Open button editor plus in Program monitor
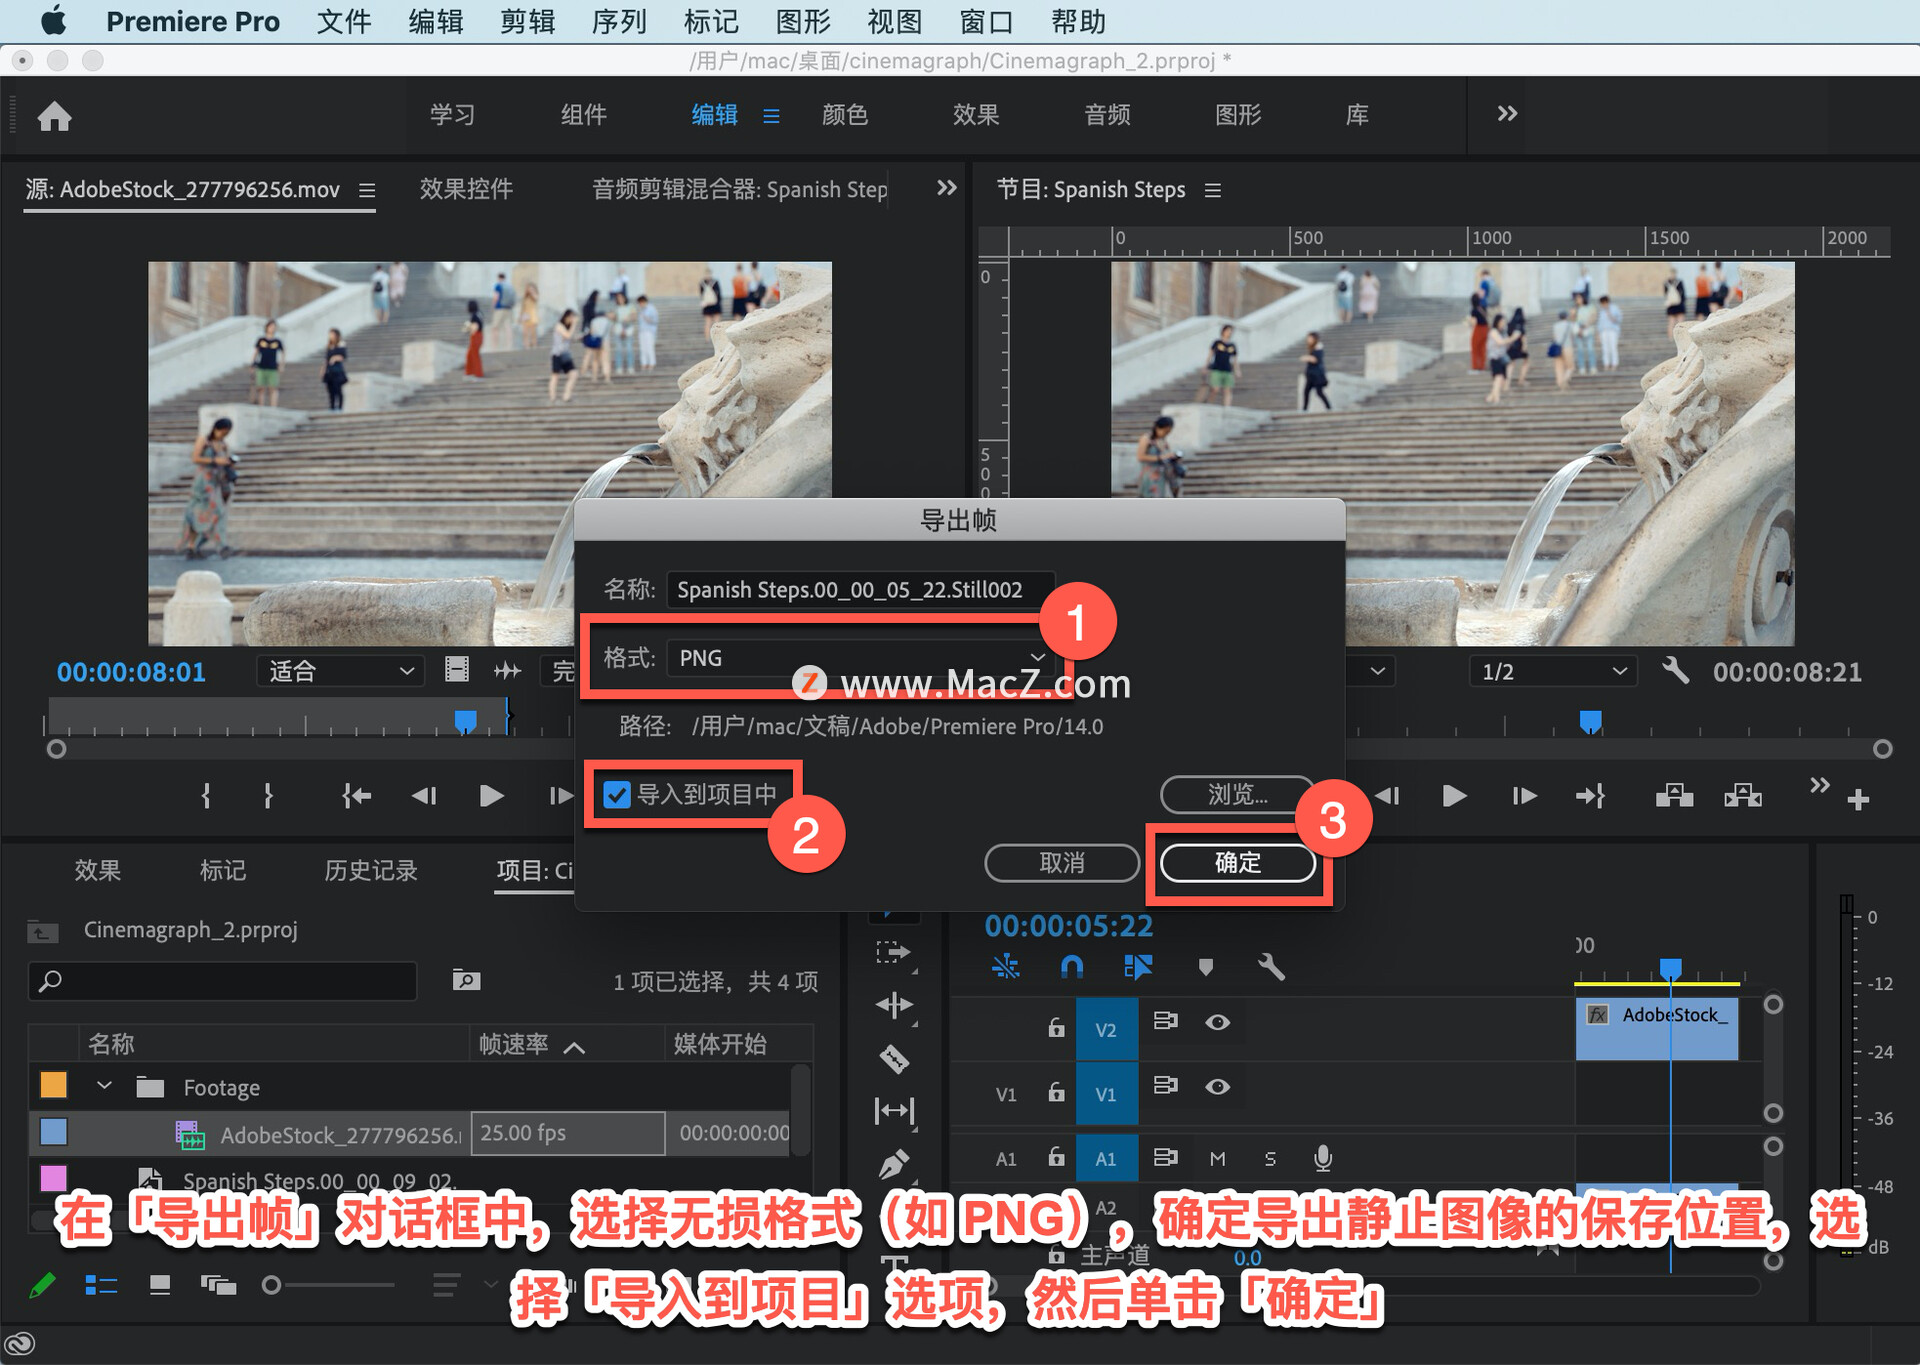The image size is (1920, 1365). [x=1858, y=799]
